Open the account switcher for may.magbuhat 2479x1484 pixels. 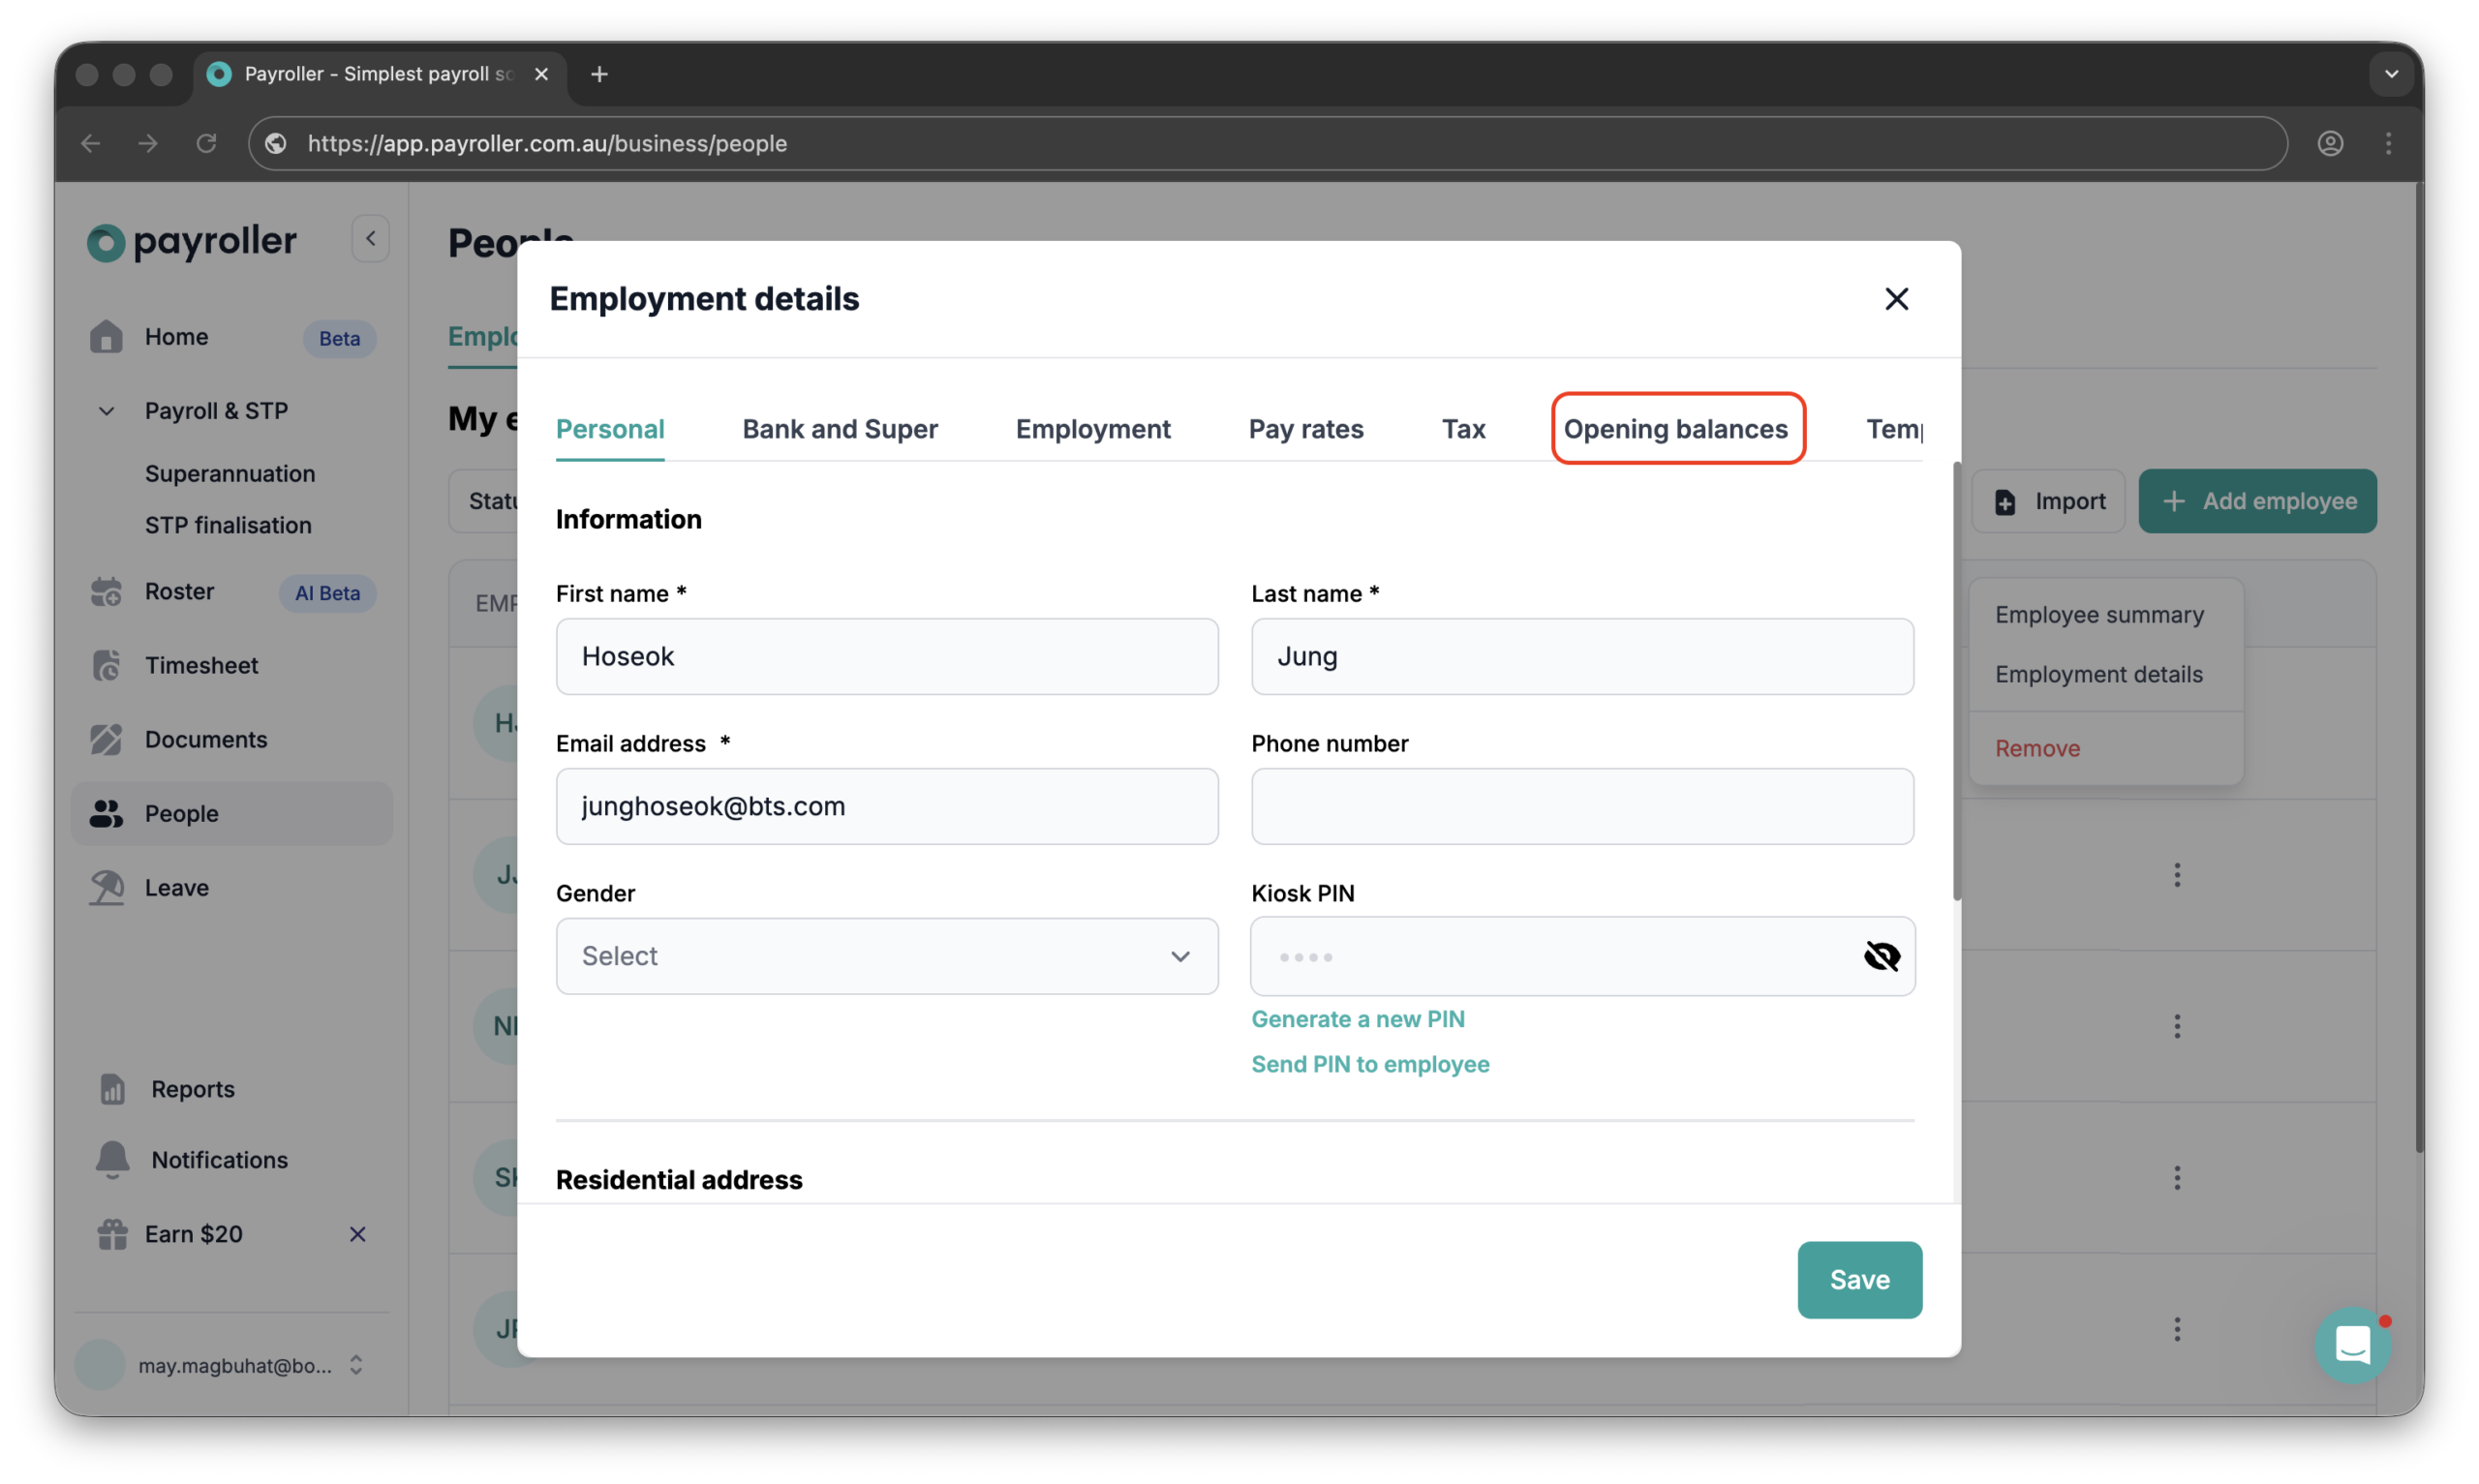coord(356,1364)
